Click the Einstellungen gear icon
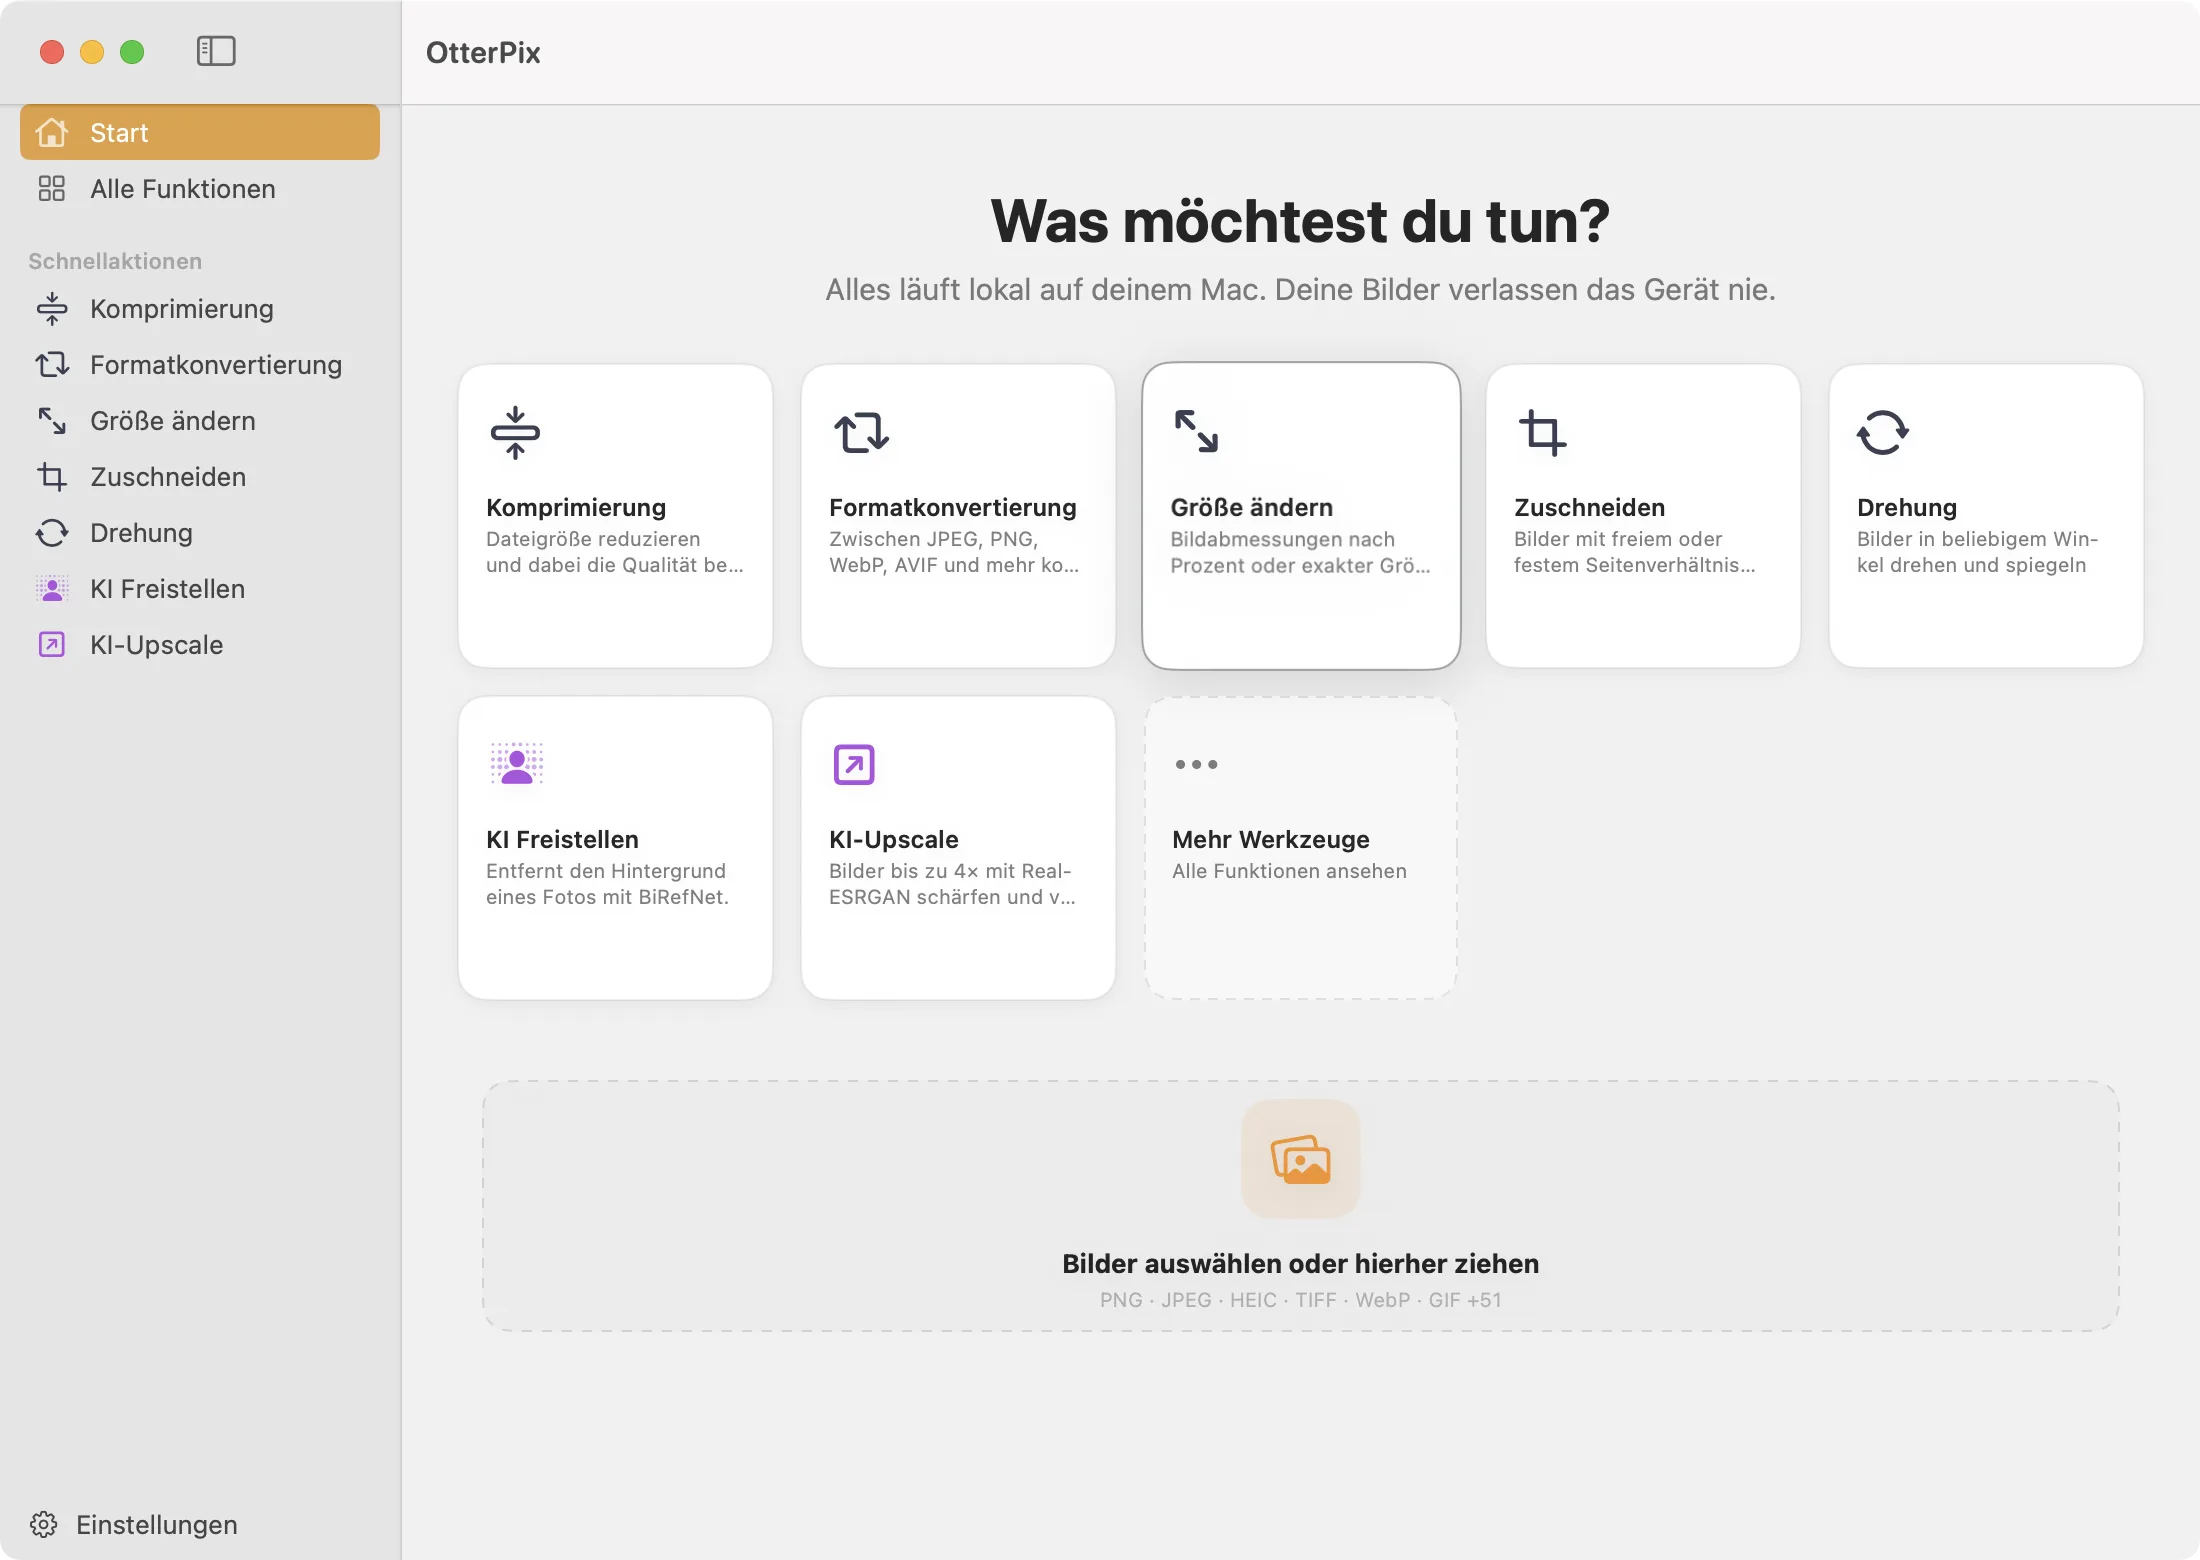Viewport: 2200px width, 1560px height. 44,1524
